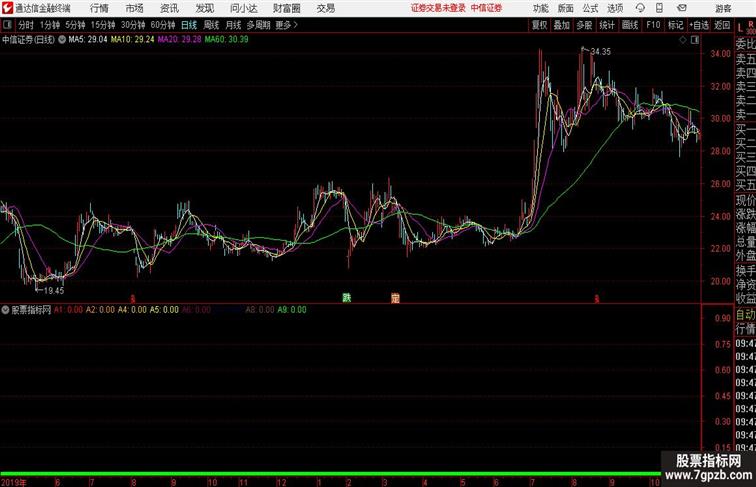Select the 多周期 multi-period tab
756x487 pixels.
pyautogui.click(x=258, y=25)
